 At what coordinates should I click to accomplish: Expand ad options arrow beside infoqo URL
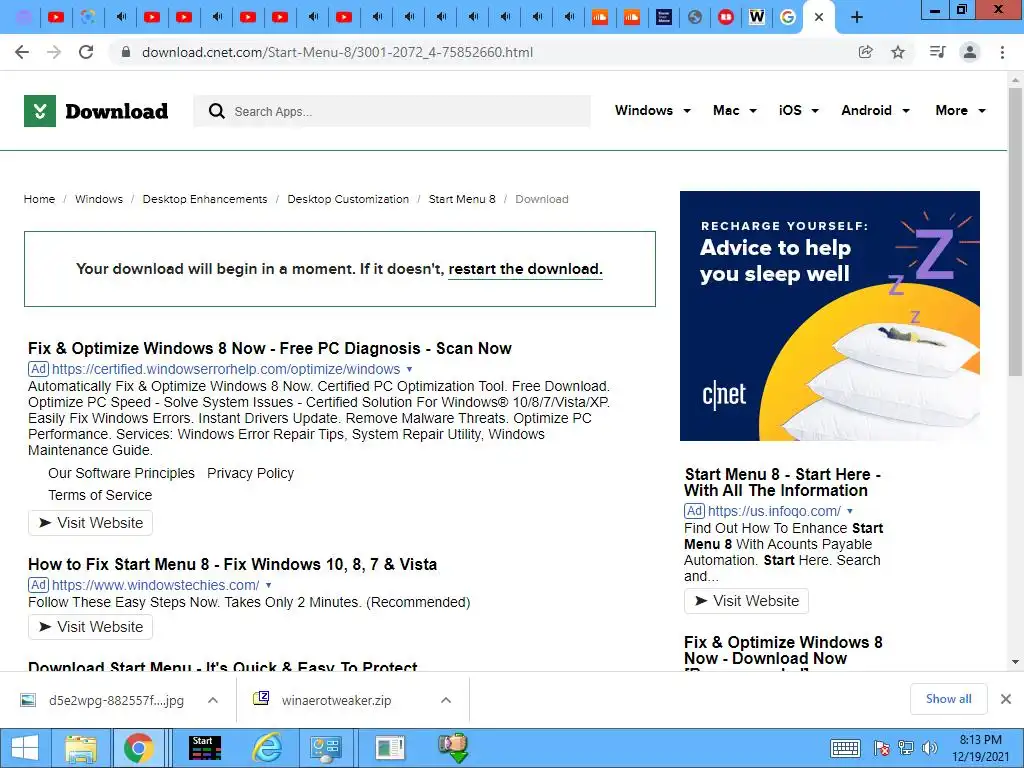pos(850,511)
